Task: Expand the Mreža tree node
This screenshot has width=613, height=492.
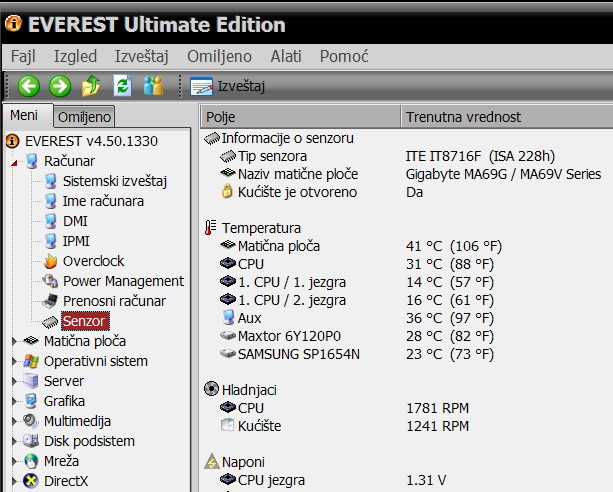Action: tap(14, 461)
